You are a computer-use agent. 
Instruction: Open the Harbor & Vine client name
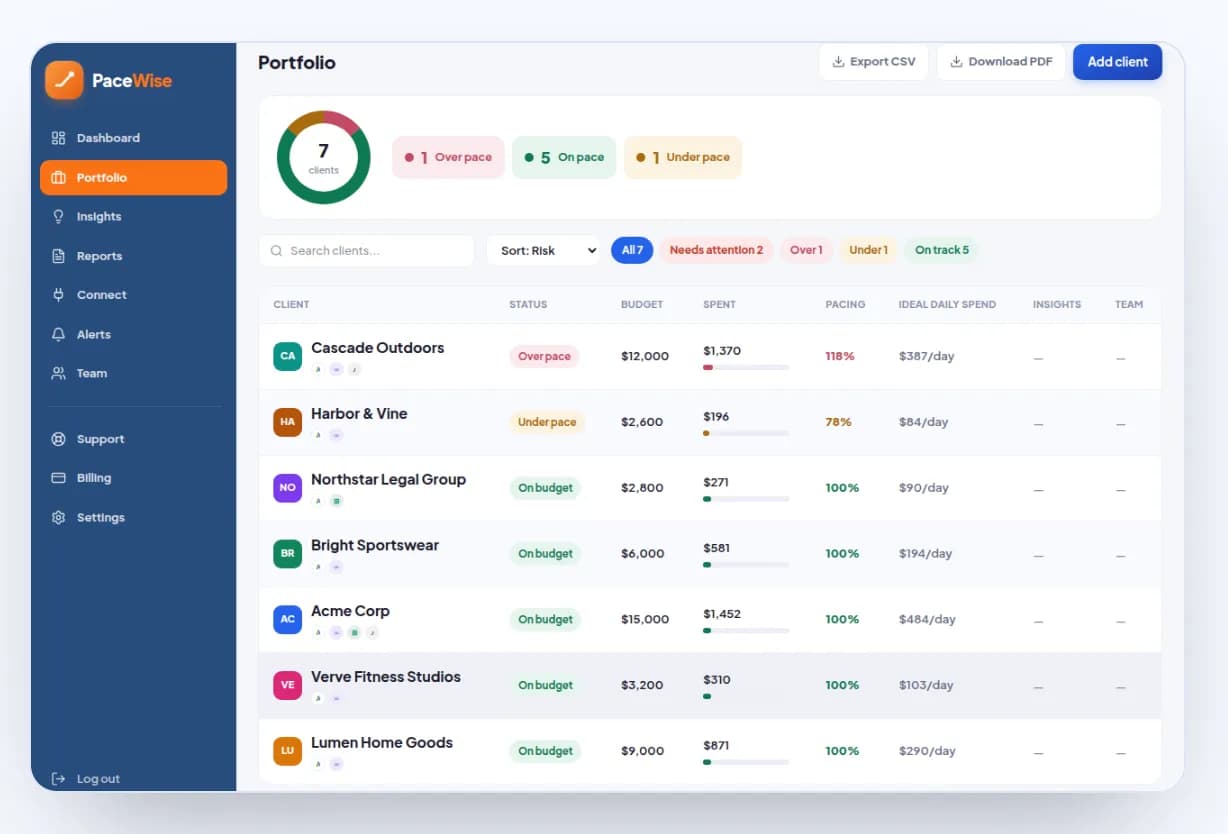[359, 414]
